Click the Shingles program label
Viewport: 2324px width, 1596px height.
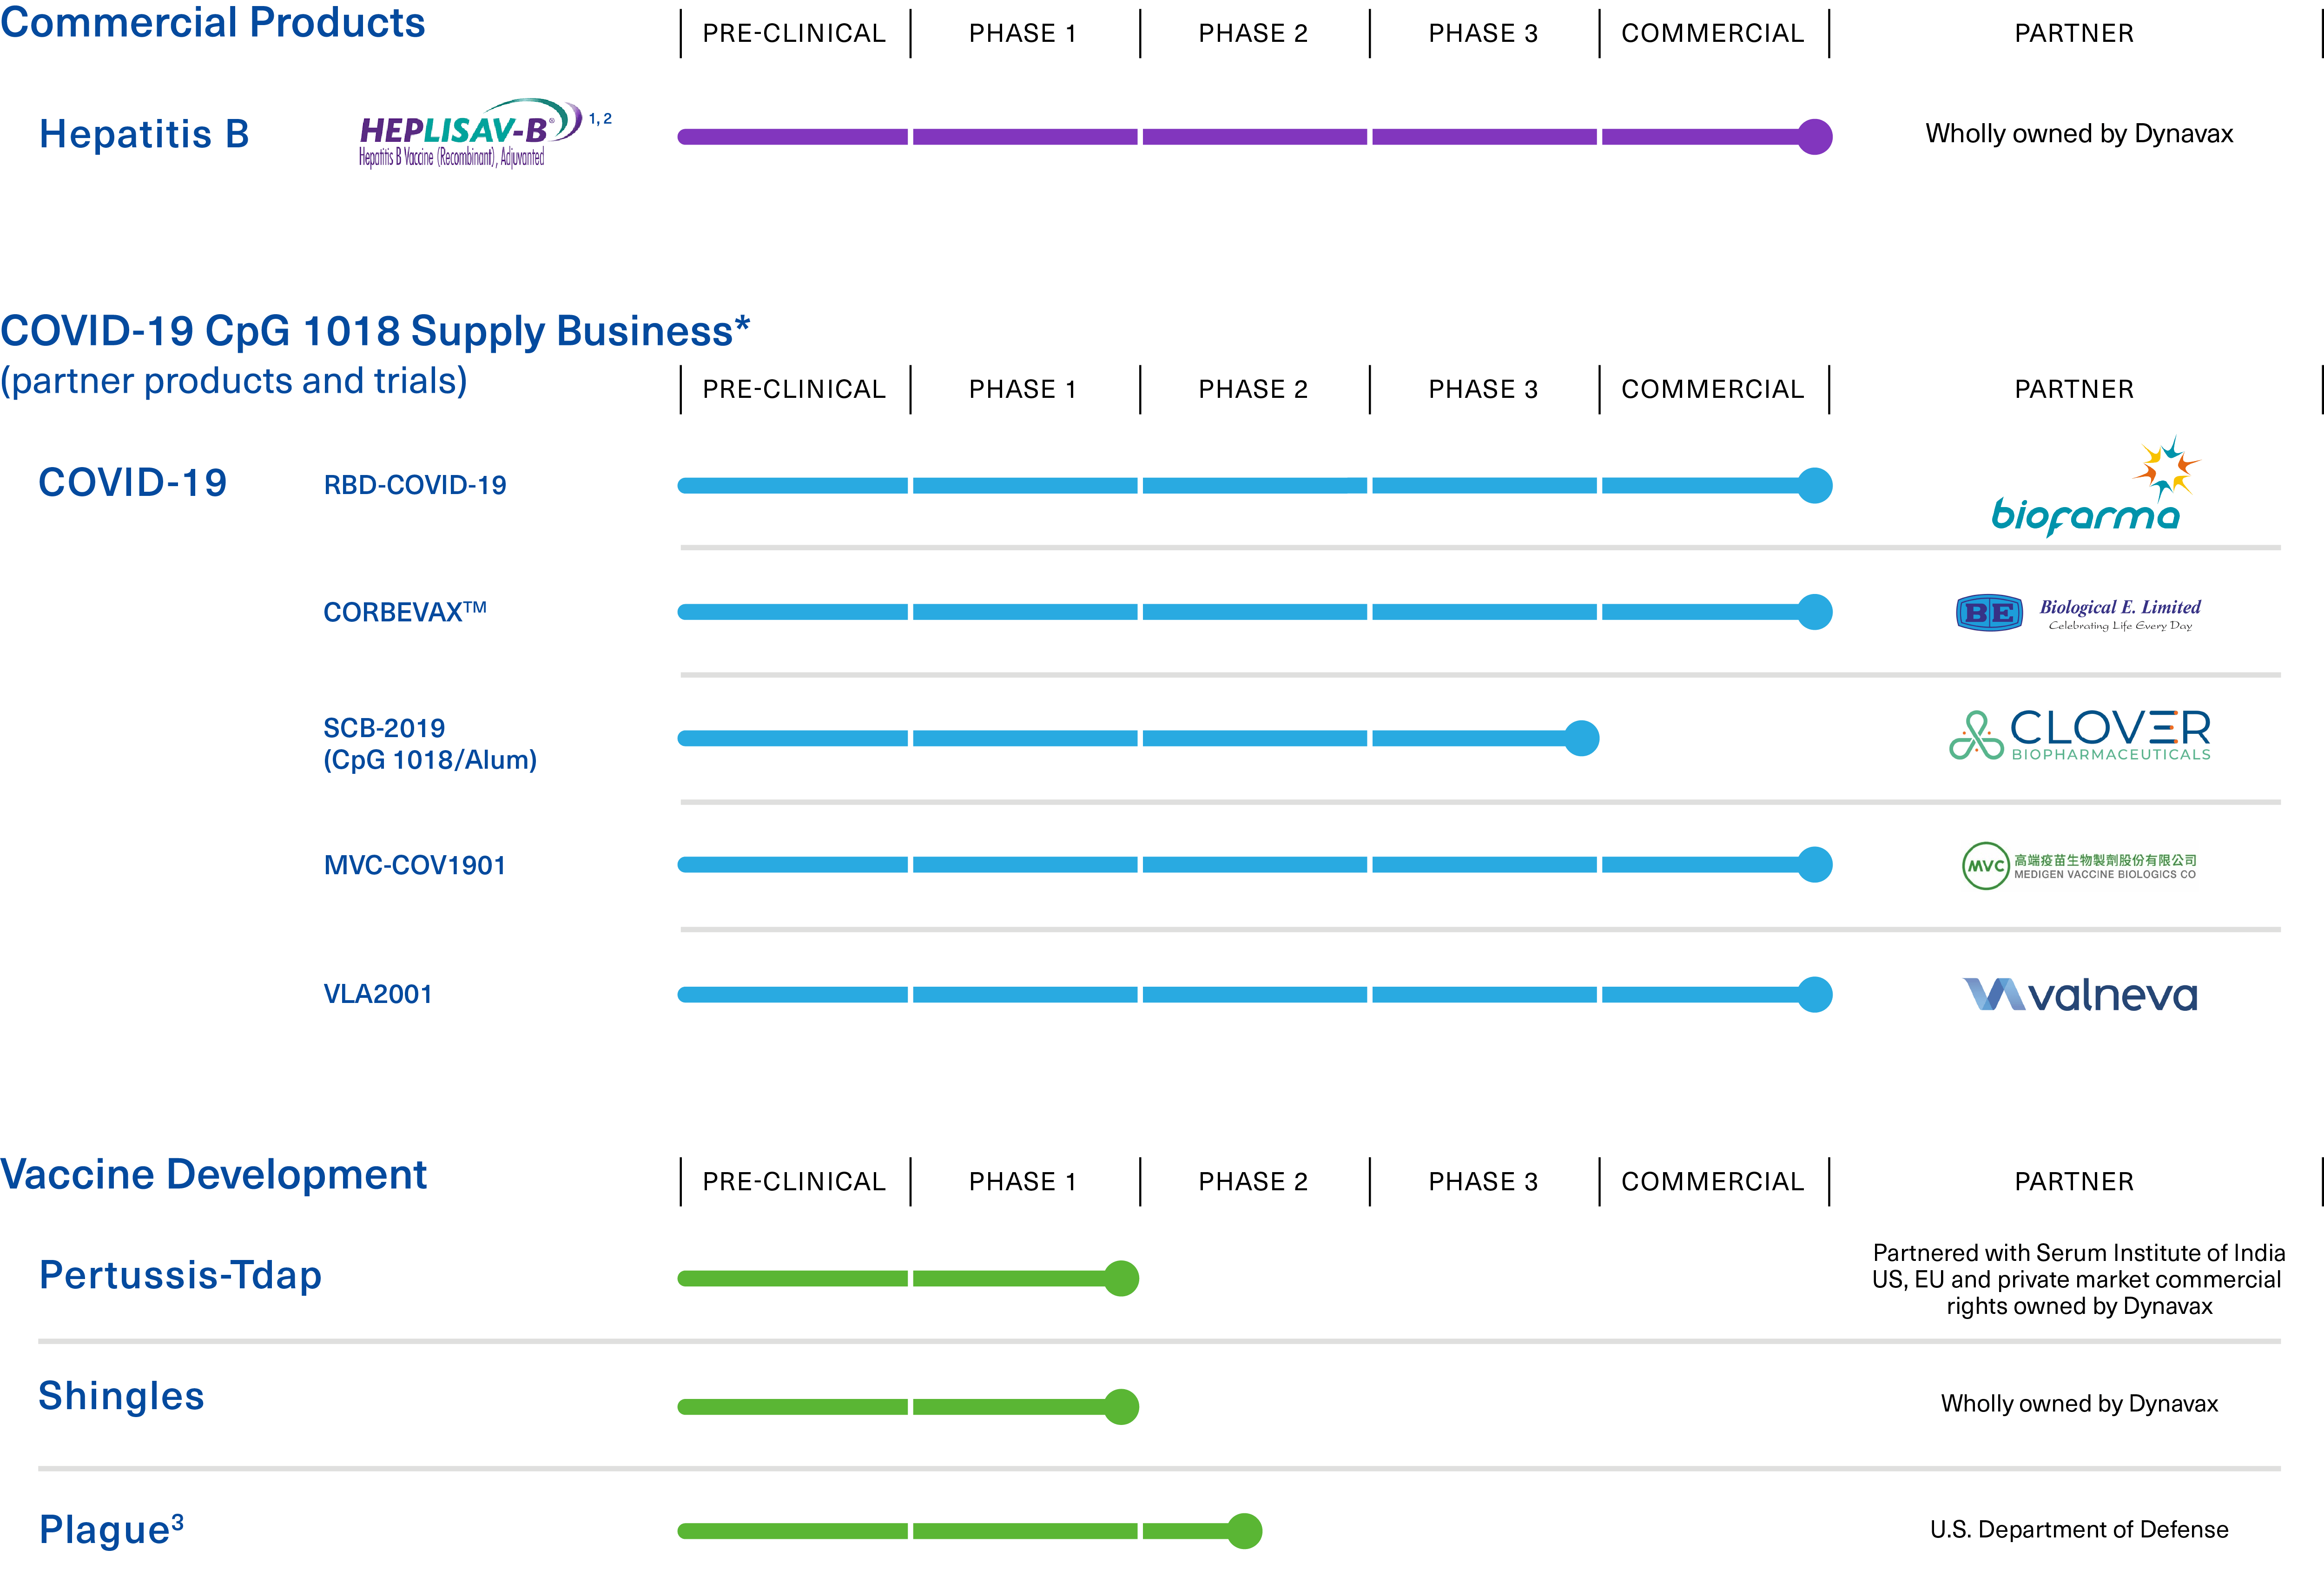coord(121,1397)
